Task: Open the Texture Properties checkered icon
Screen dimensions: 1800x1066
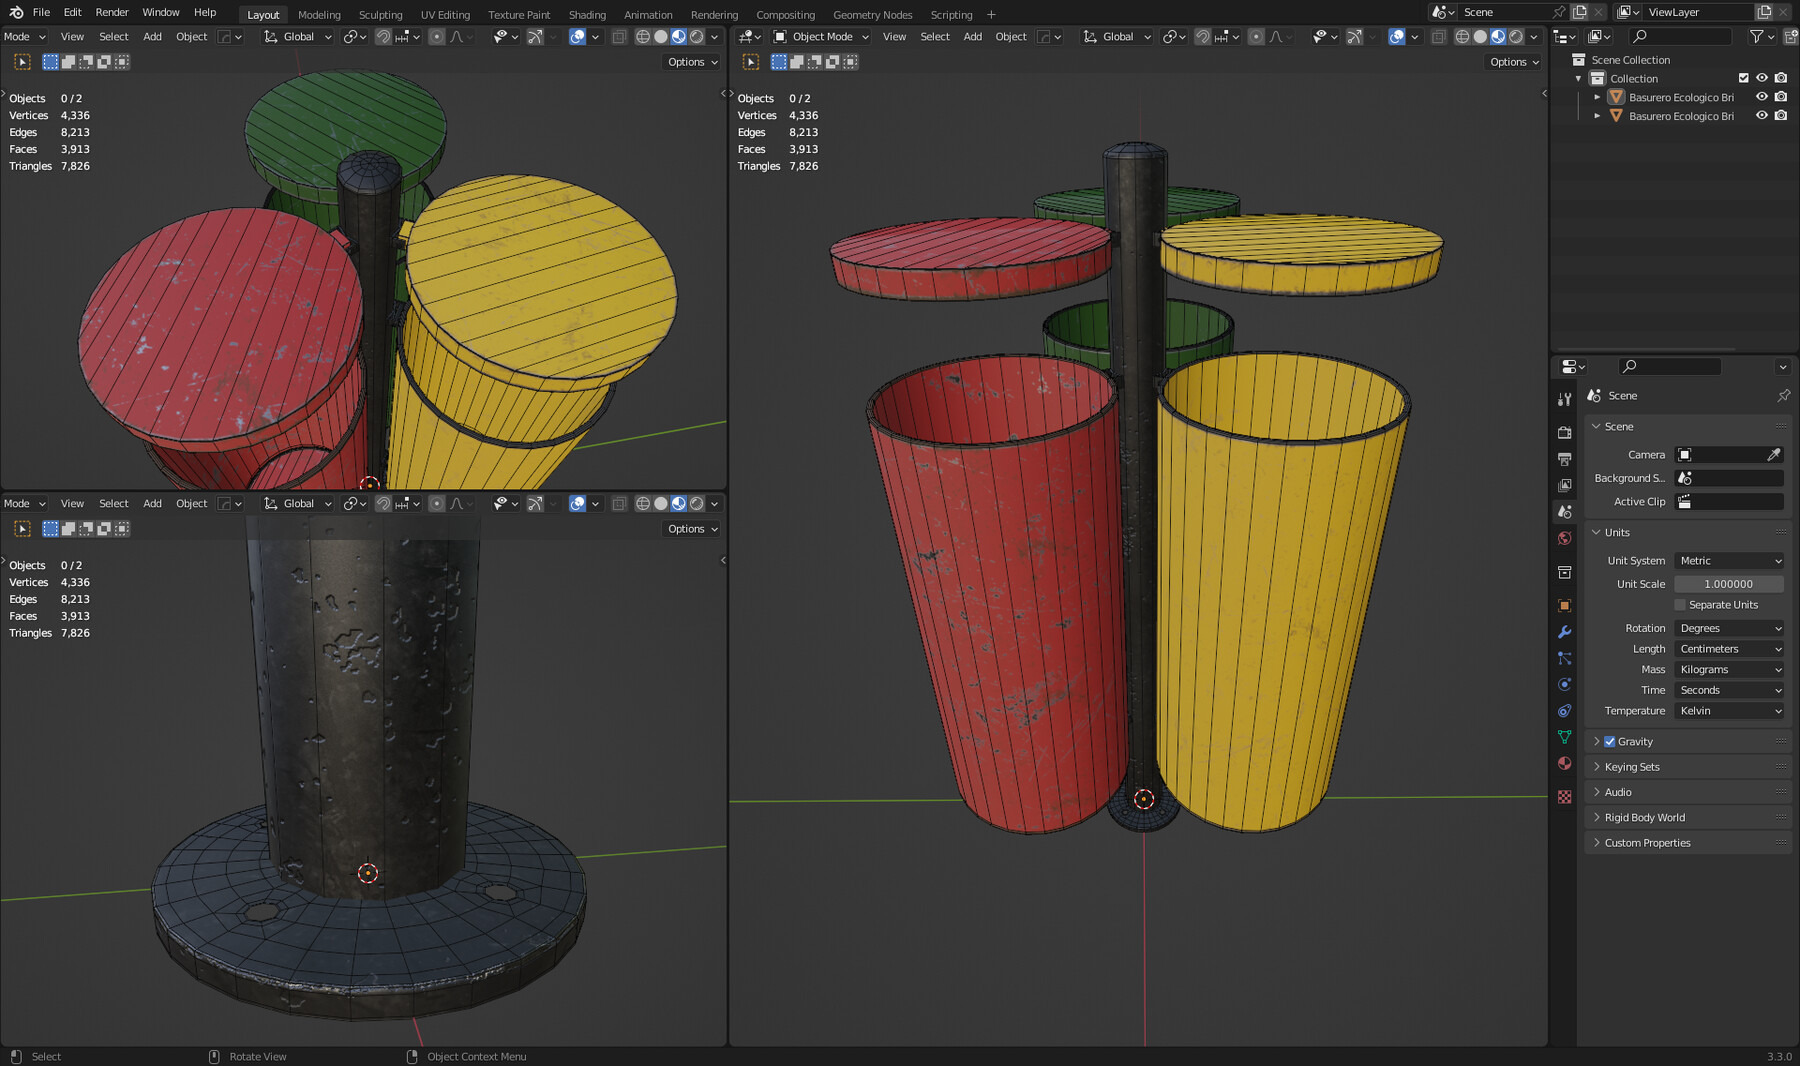Action: point(1565,797)
